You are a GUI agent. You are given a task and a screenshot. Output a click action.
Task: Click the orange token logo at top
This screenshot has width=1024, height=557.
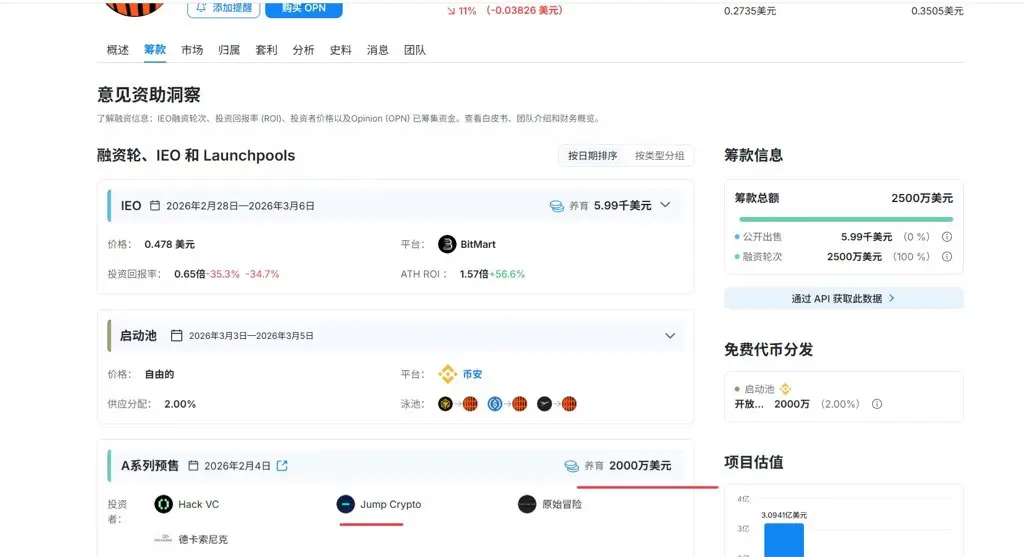pos(135,8)
